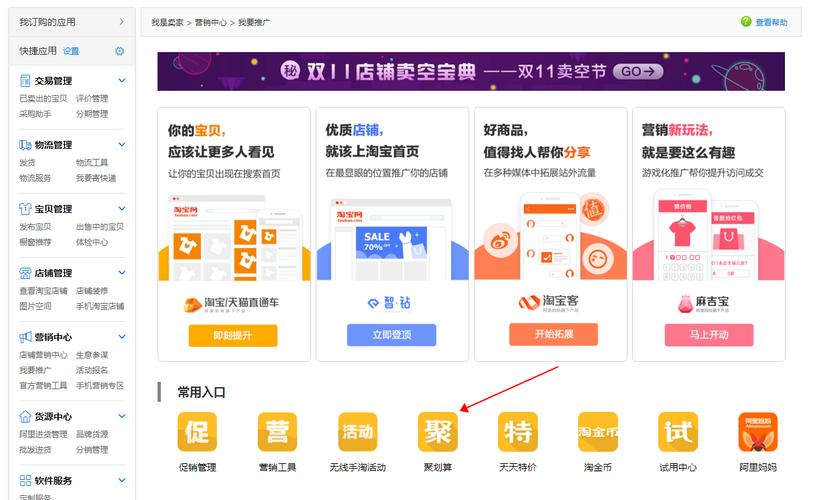Screen dimensions: 821x500
Task: Click the 宝贝管理 shirt icon
Action: [25, 209]
